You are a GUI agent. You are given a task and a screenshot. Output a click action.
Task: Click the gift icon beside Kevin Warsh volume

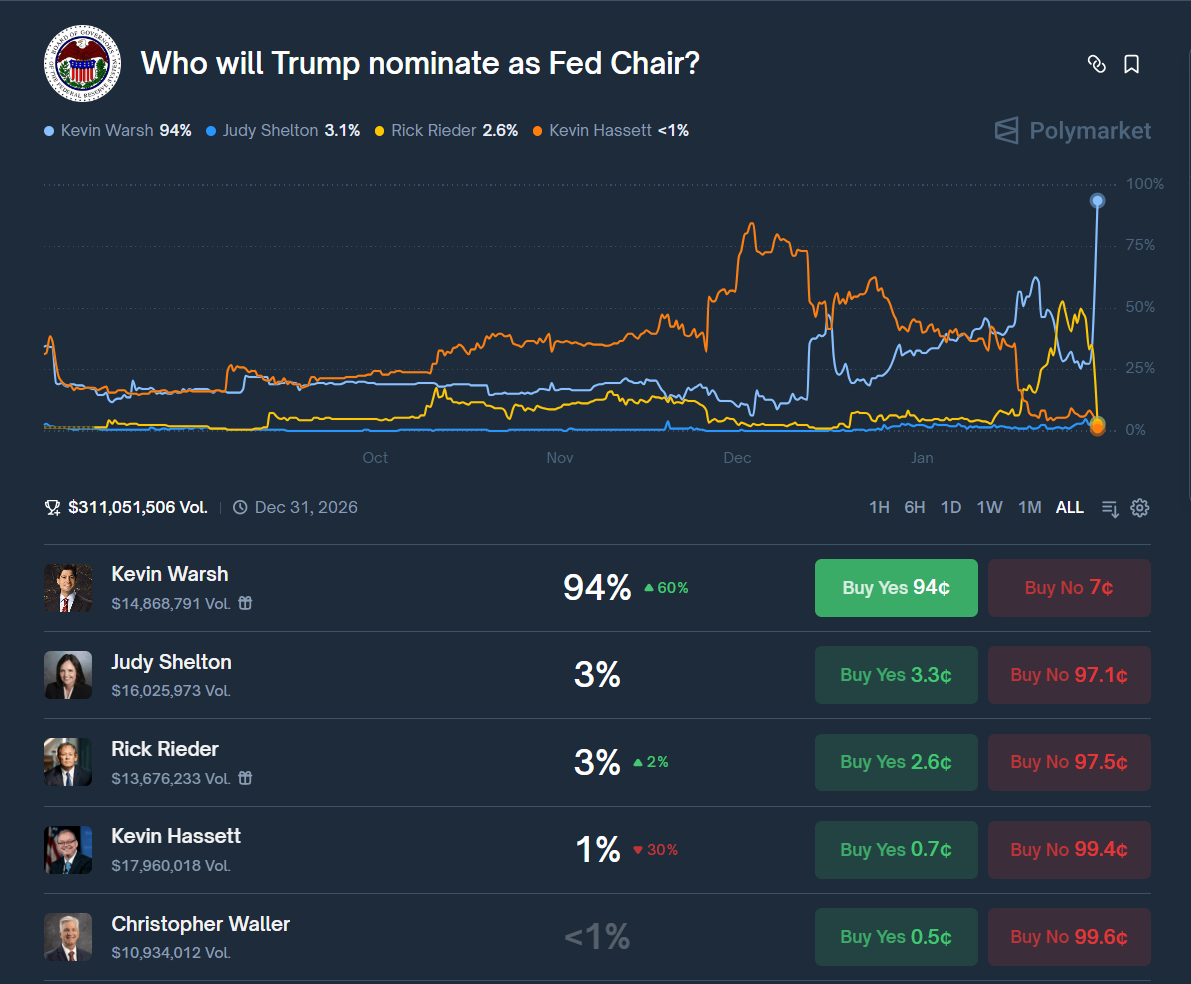(245, 603)
